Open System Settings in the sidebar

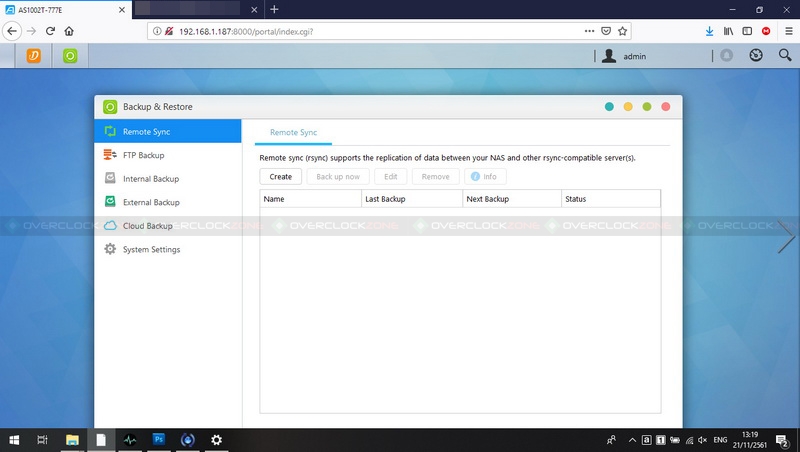(x=168, y=249)
